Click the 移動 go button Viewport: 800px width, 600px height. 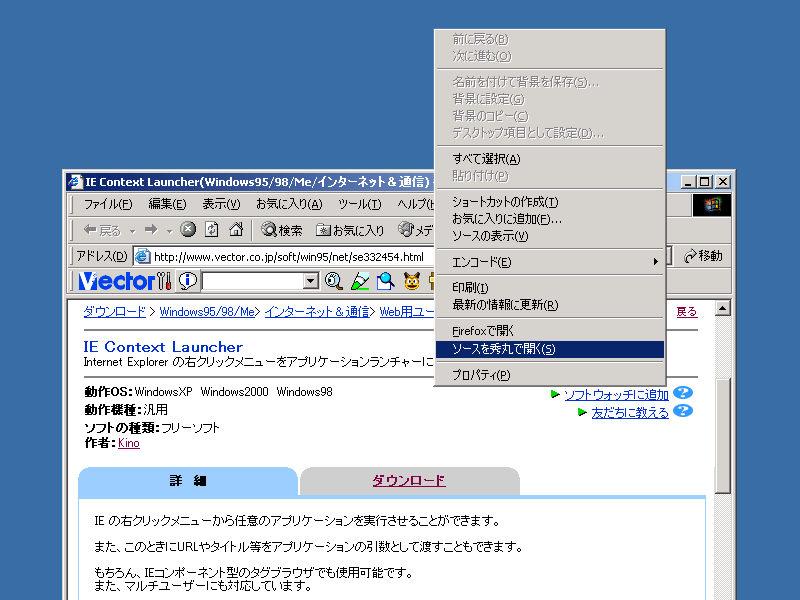point(703,256)
